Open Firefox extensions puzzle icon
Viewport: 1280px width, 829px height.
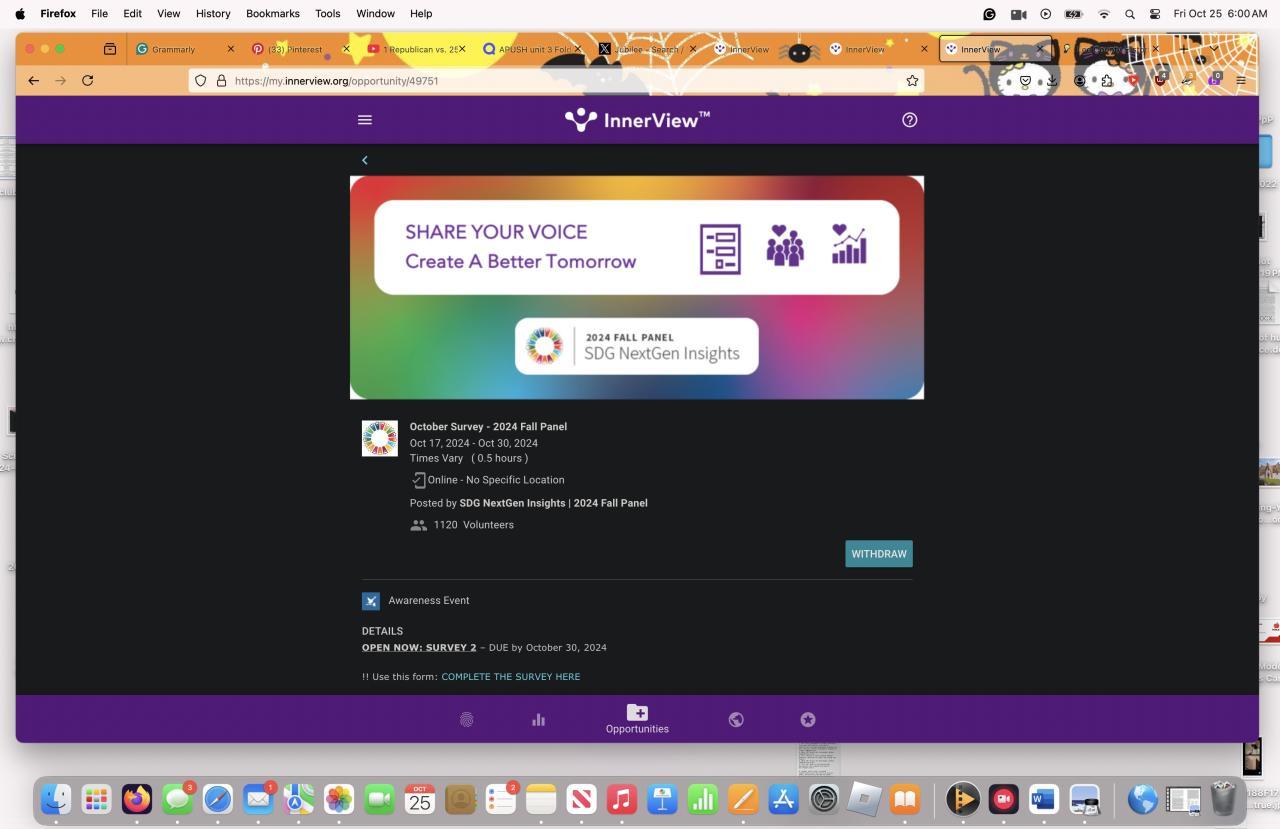pyautogui.click(x=1107, y=81)
